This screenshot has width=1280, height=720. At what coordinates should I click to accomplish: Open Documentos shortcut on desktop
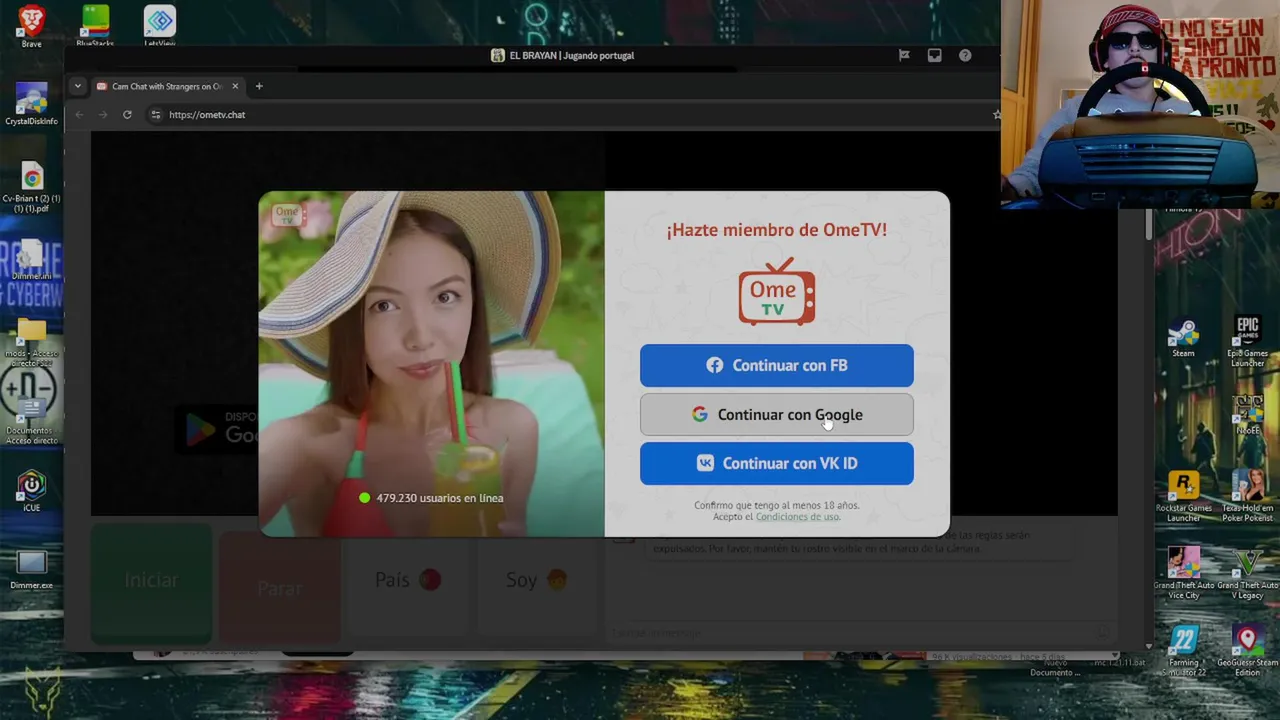pos(31,420)
